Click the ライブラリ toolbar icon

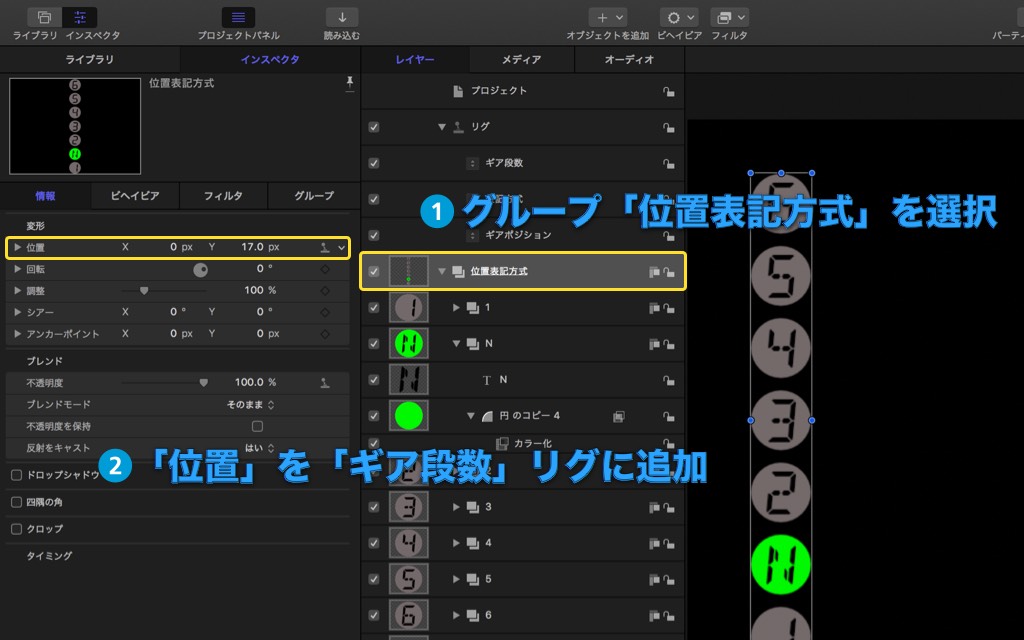[x=44, y=18]
